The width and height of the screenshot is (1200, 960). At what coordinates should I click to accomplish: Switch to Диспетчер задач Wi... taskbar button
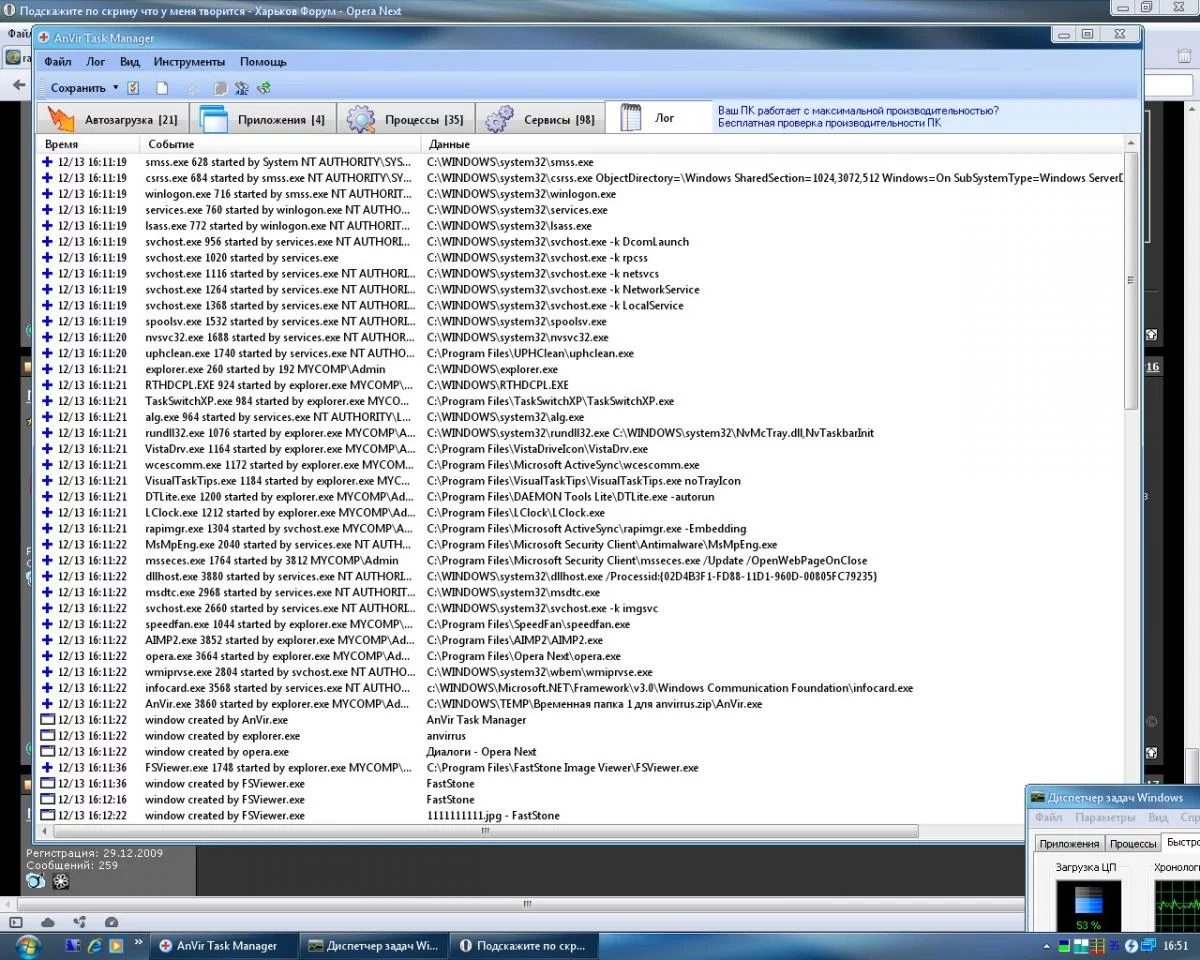click(x=373, y=946)
